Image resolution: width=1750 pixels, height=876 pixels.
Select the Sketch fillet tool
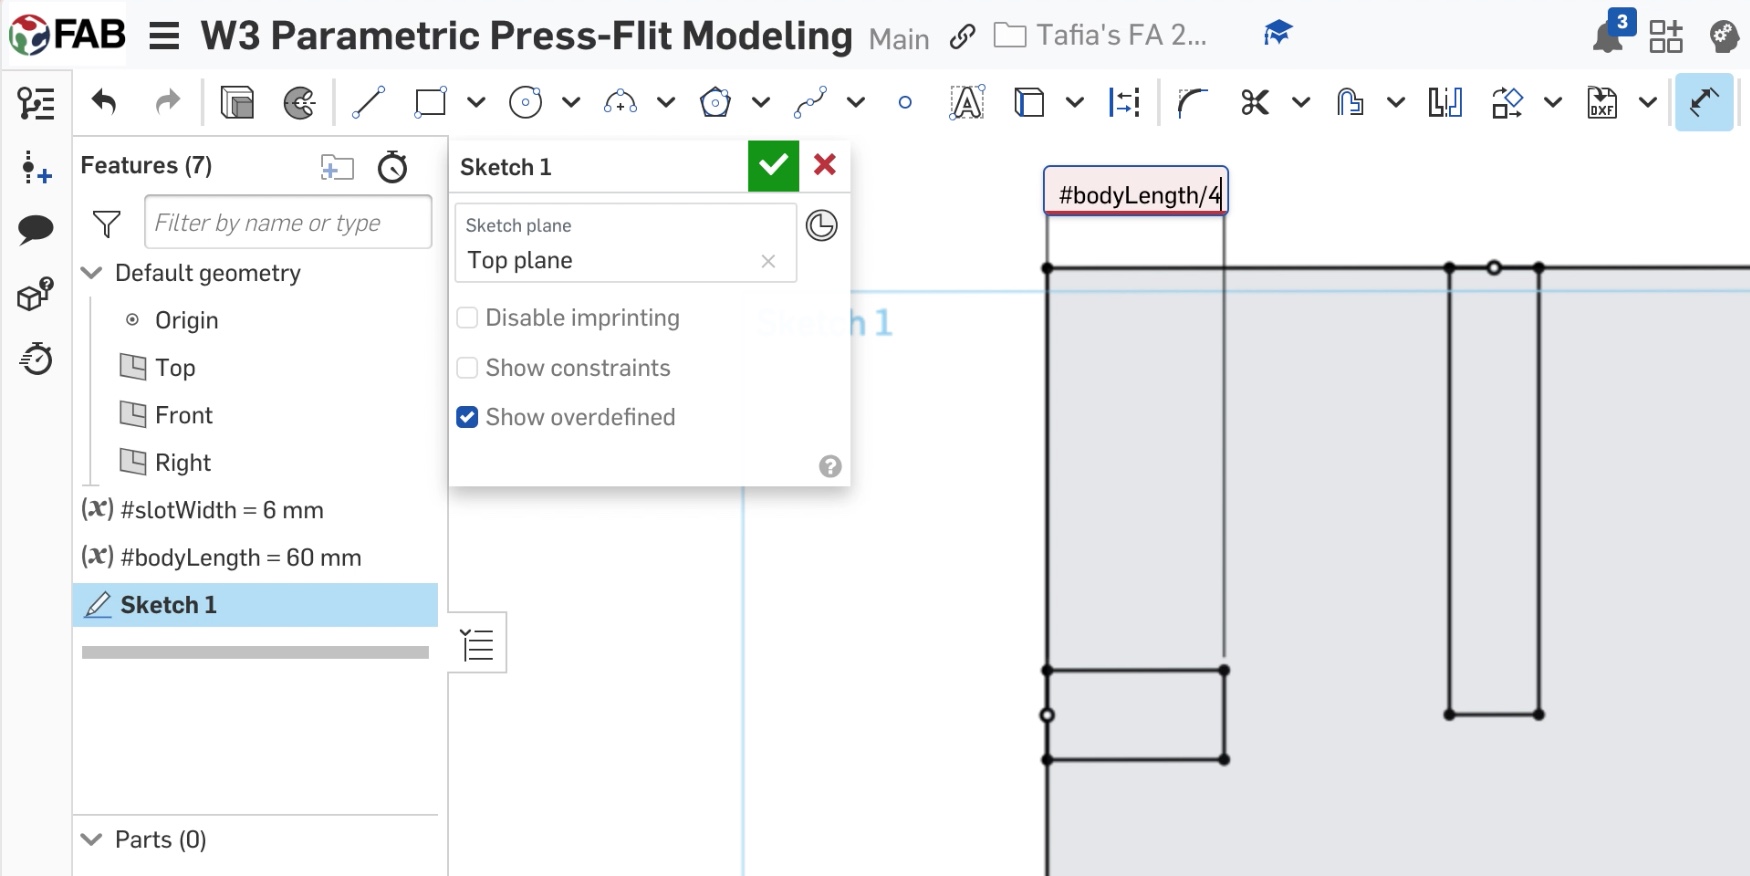pyautogui.click(x=1192, y=102)
